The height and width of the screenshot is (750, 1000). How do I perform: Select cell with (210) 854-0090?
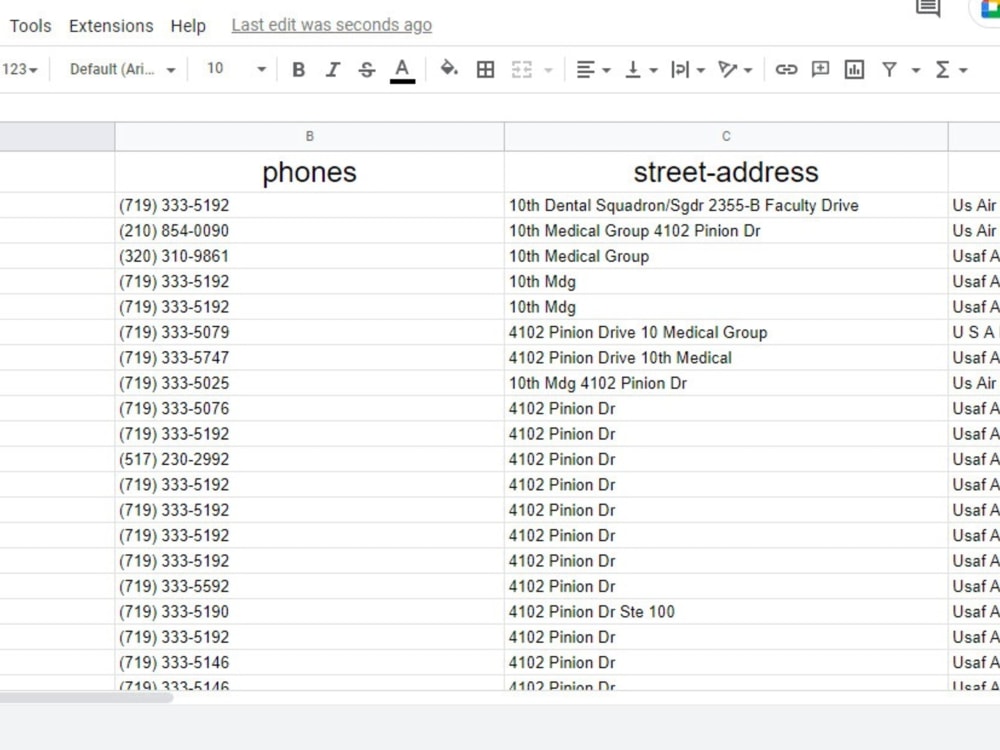(x=309, y=231)
